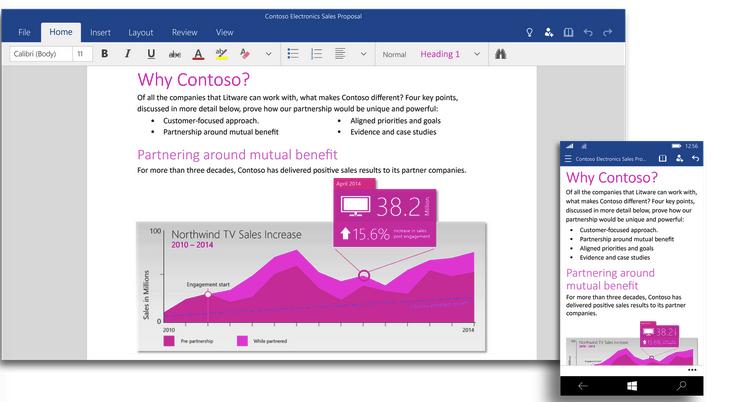
Task: Apply the Heading 1 style
Action: click(440, 54)
